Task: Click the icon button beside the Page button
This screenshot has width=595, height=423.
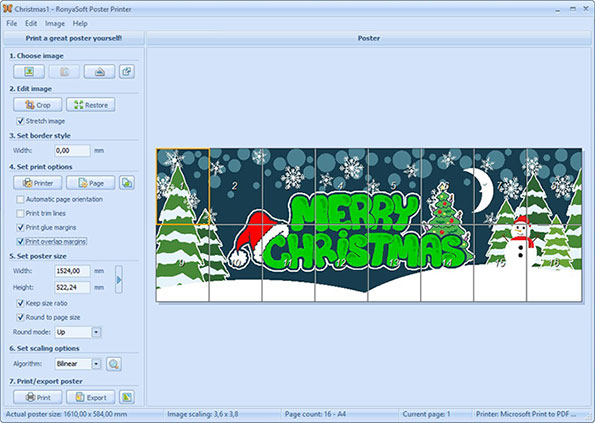Action: pyautogui.click(x=127, y=183)
